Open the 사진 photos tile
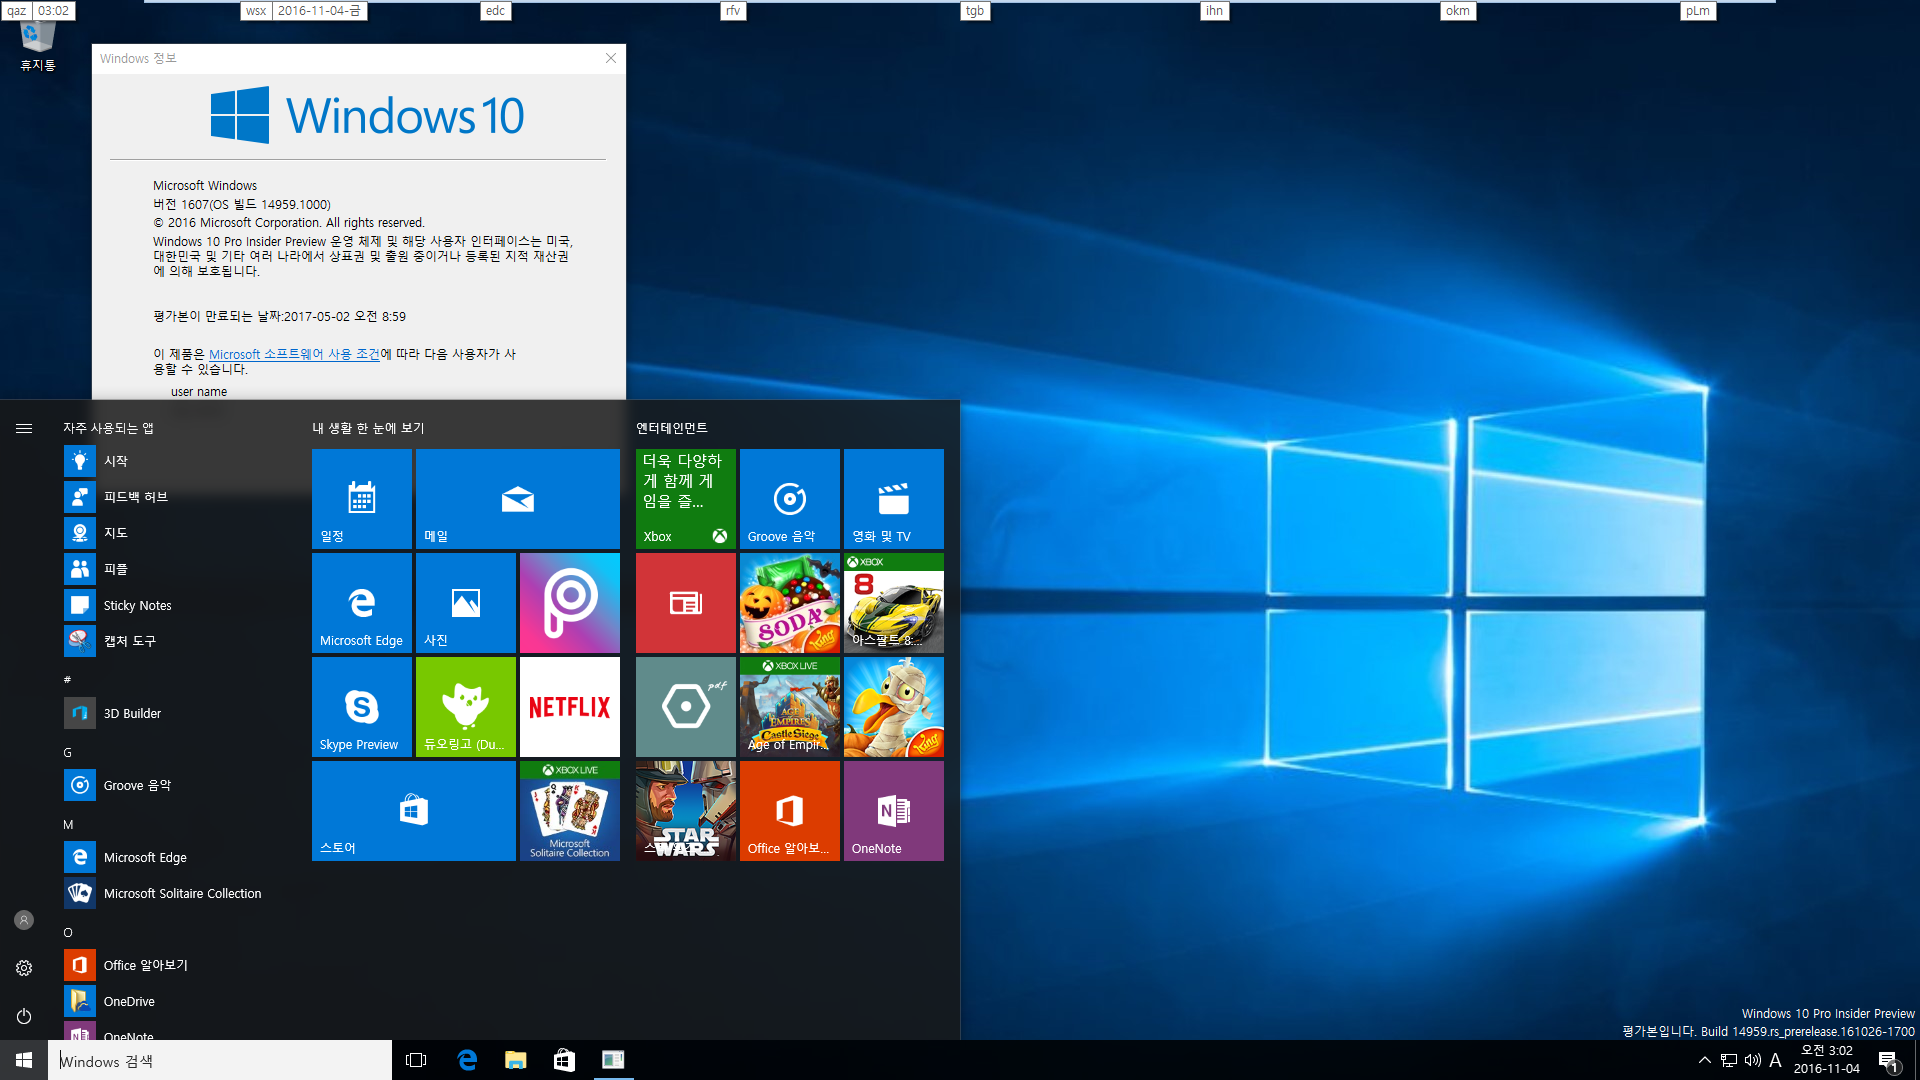Screen dimensions: 1920x1080 click(x=466, y=603)
